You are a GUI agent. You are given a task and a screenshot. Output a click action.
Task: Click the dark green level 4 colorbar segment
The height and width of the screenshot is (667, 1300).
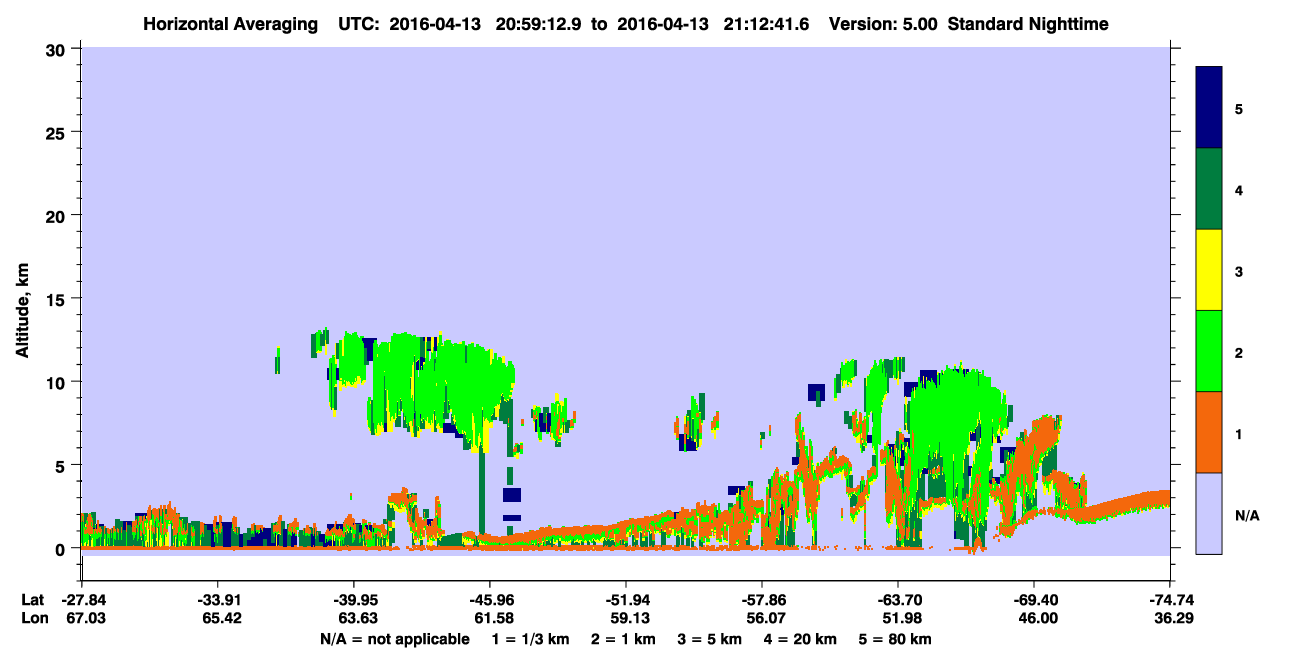tap(1209, 189)
